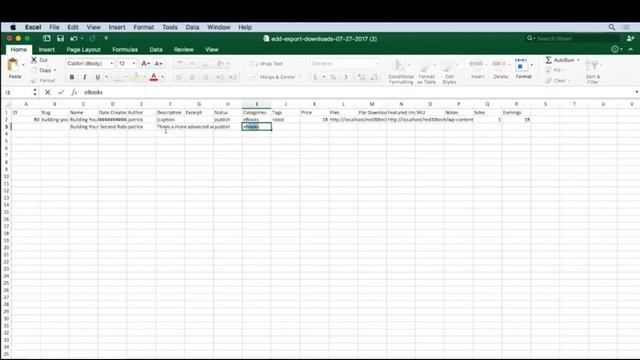Select column I header
Screen dimensions: 640x360
257,104
